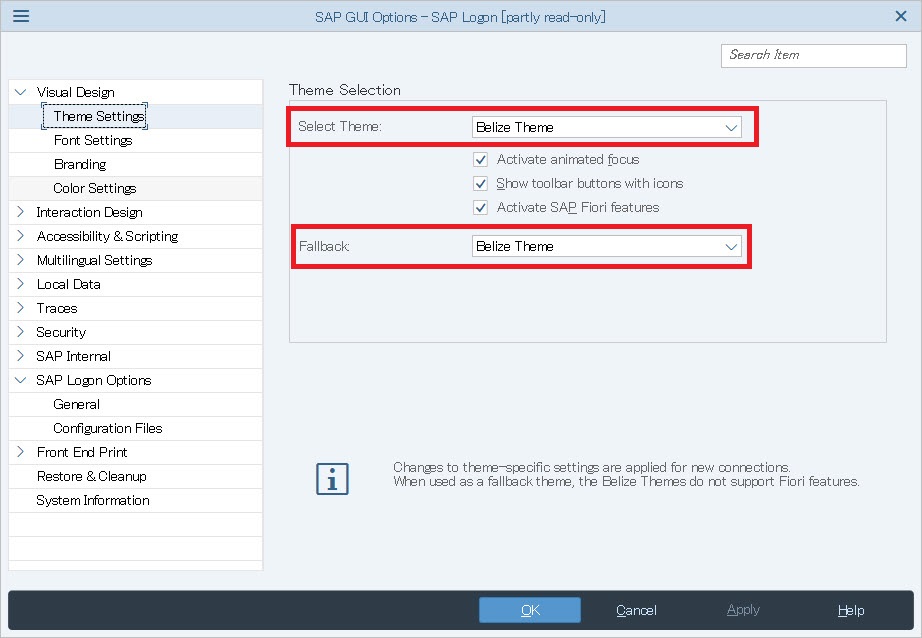The width and height of the screenshot is (922, 638).
Task: Open Font Settings in the tree
Action: tap(93, 141)
